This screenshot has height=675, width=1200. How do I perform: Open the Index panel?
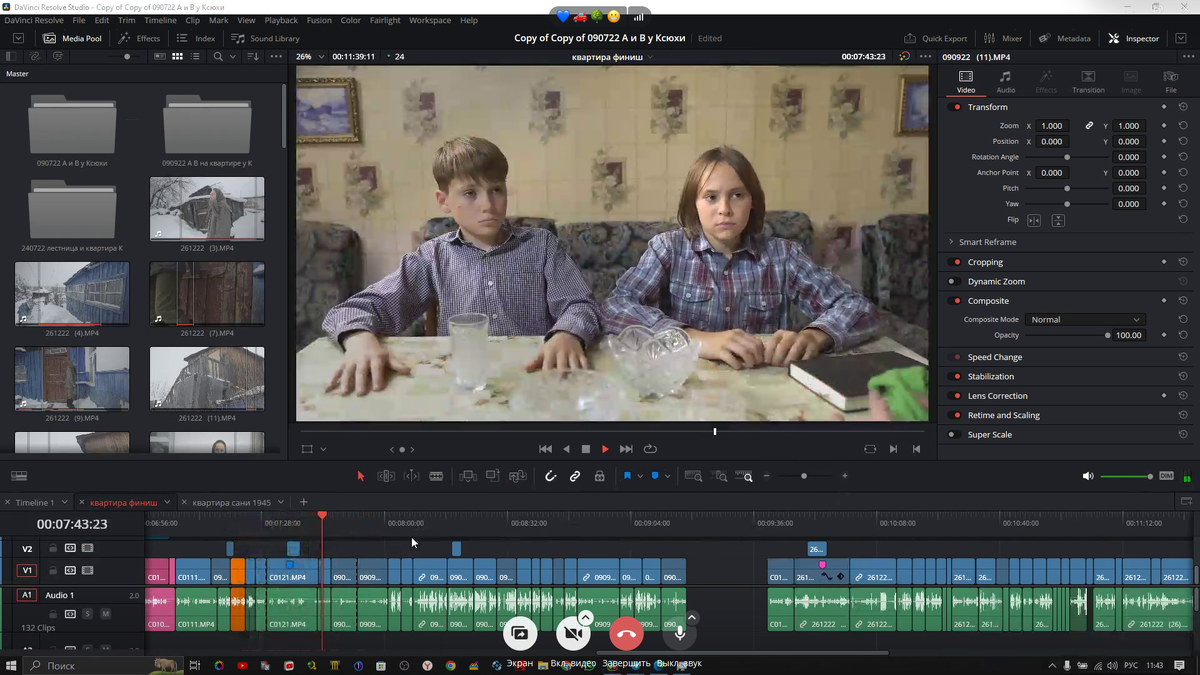pyautogui.click(x=196, y=38)
